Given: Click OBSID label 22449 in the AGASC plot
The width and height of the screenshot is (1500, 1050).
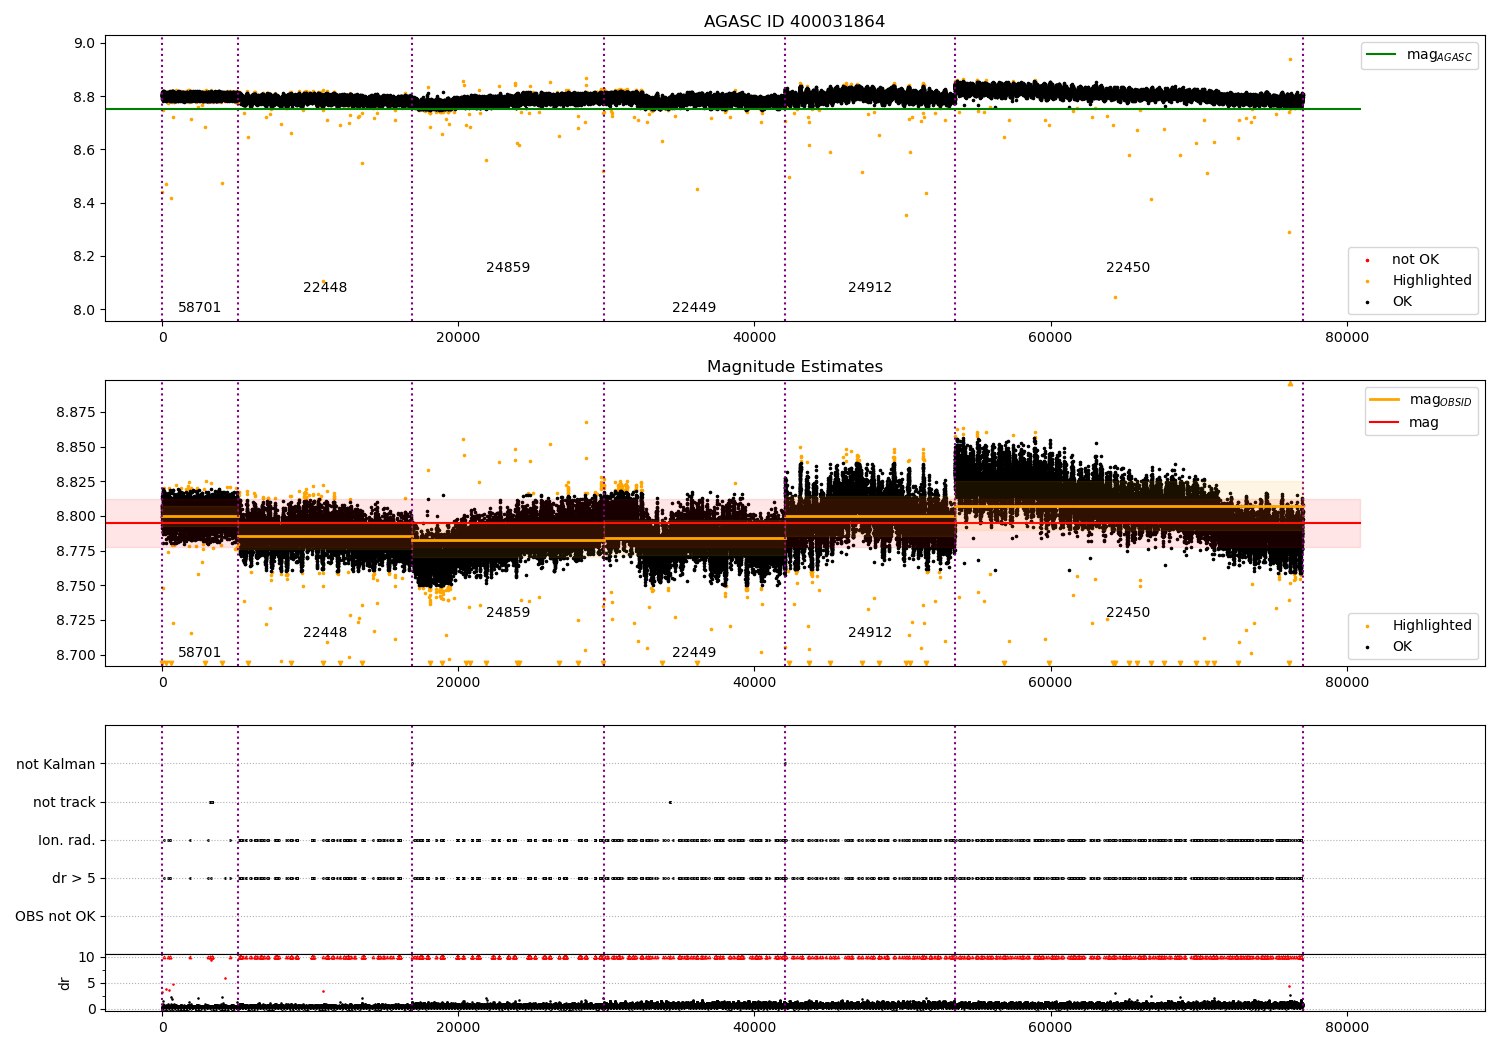Looking at the screenshot, I should pyautogui.click(x=694, y=307).
